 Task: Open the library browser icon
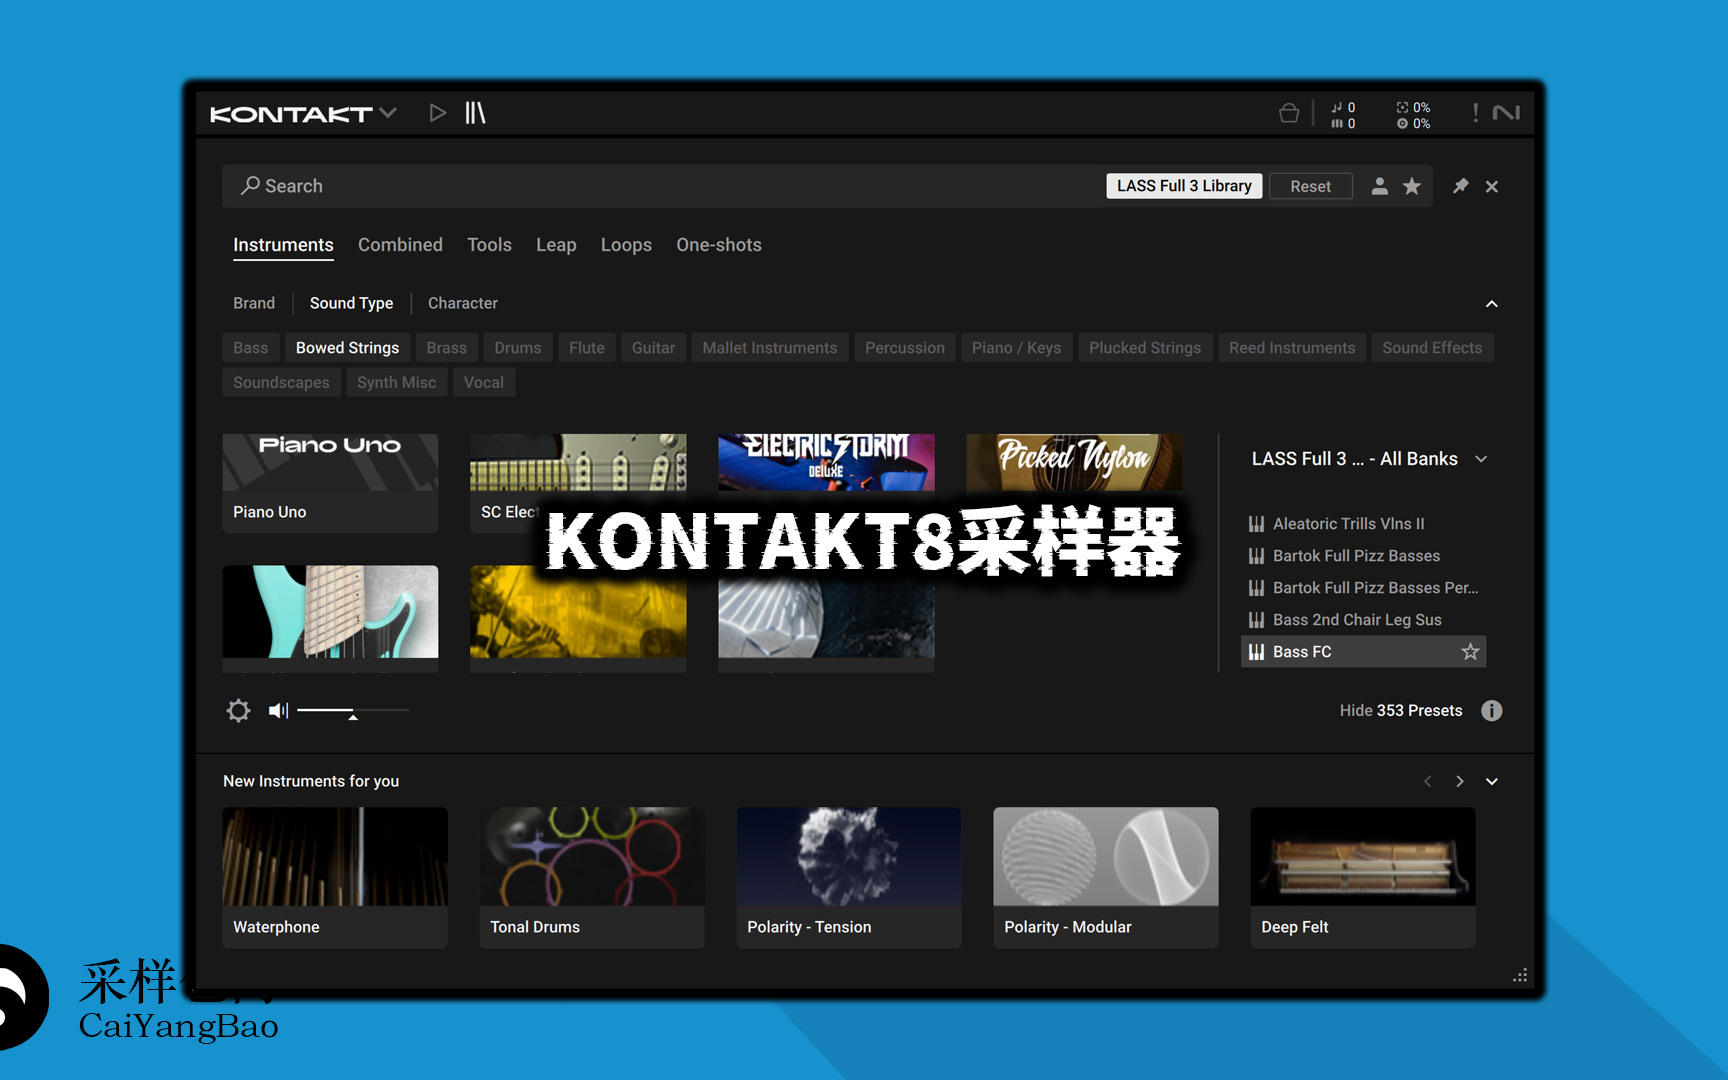(x=475, y=113)
